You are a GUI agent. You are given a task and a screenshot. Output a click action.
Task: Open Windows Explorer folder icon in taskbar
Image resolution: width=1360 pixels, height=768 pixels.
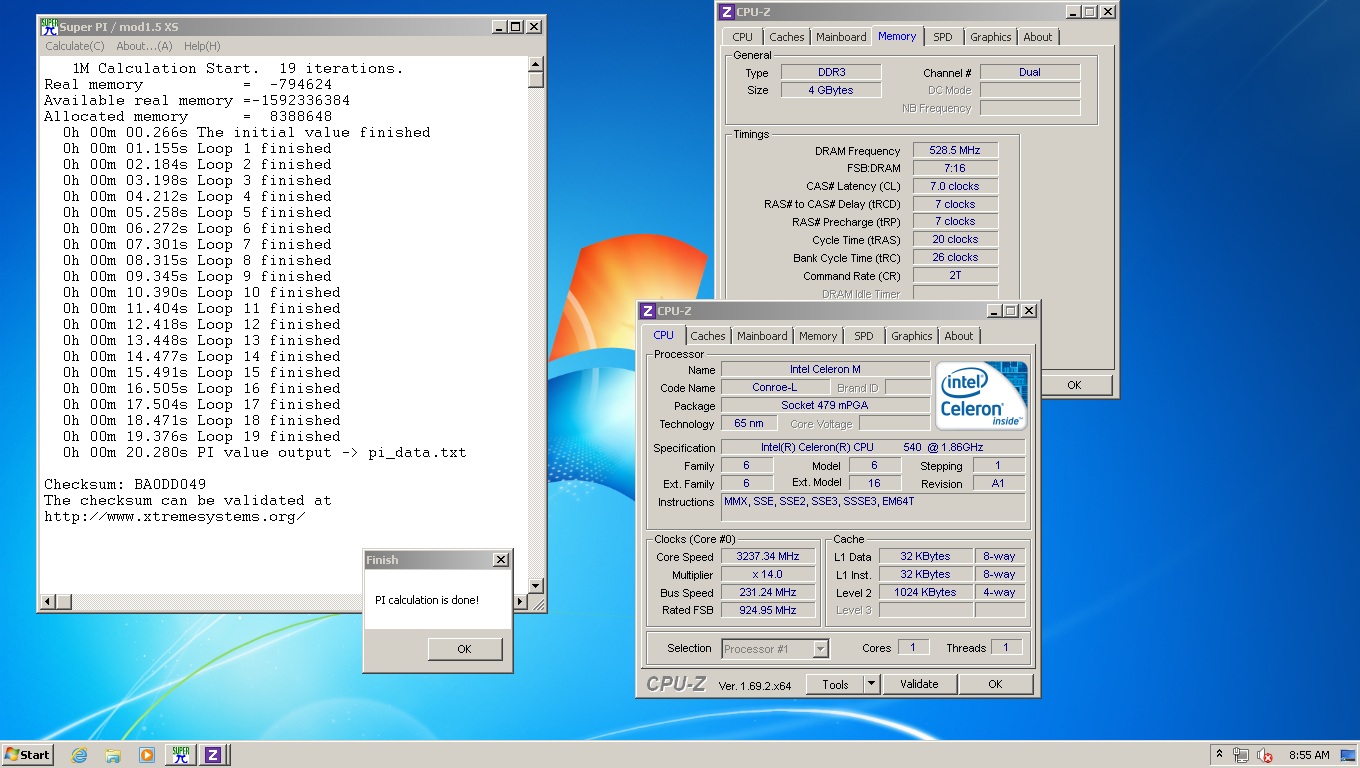click(x=113, y=755)
